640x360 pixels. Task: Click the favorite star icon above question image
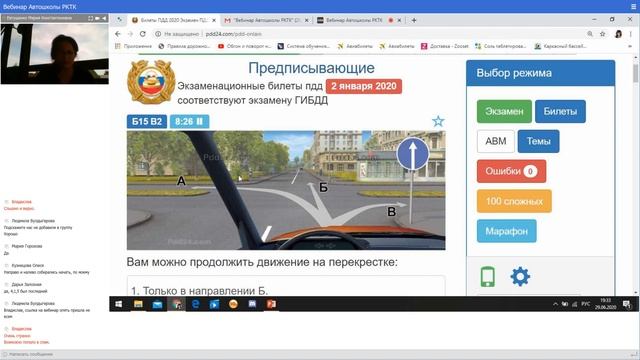[438, 121]
